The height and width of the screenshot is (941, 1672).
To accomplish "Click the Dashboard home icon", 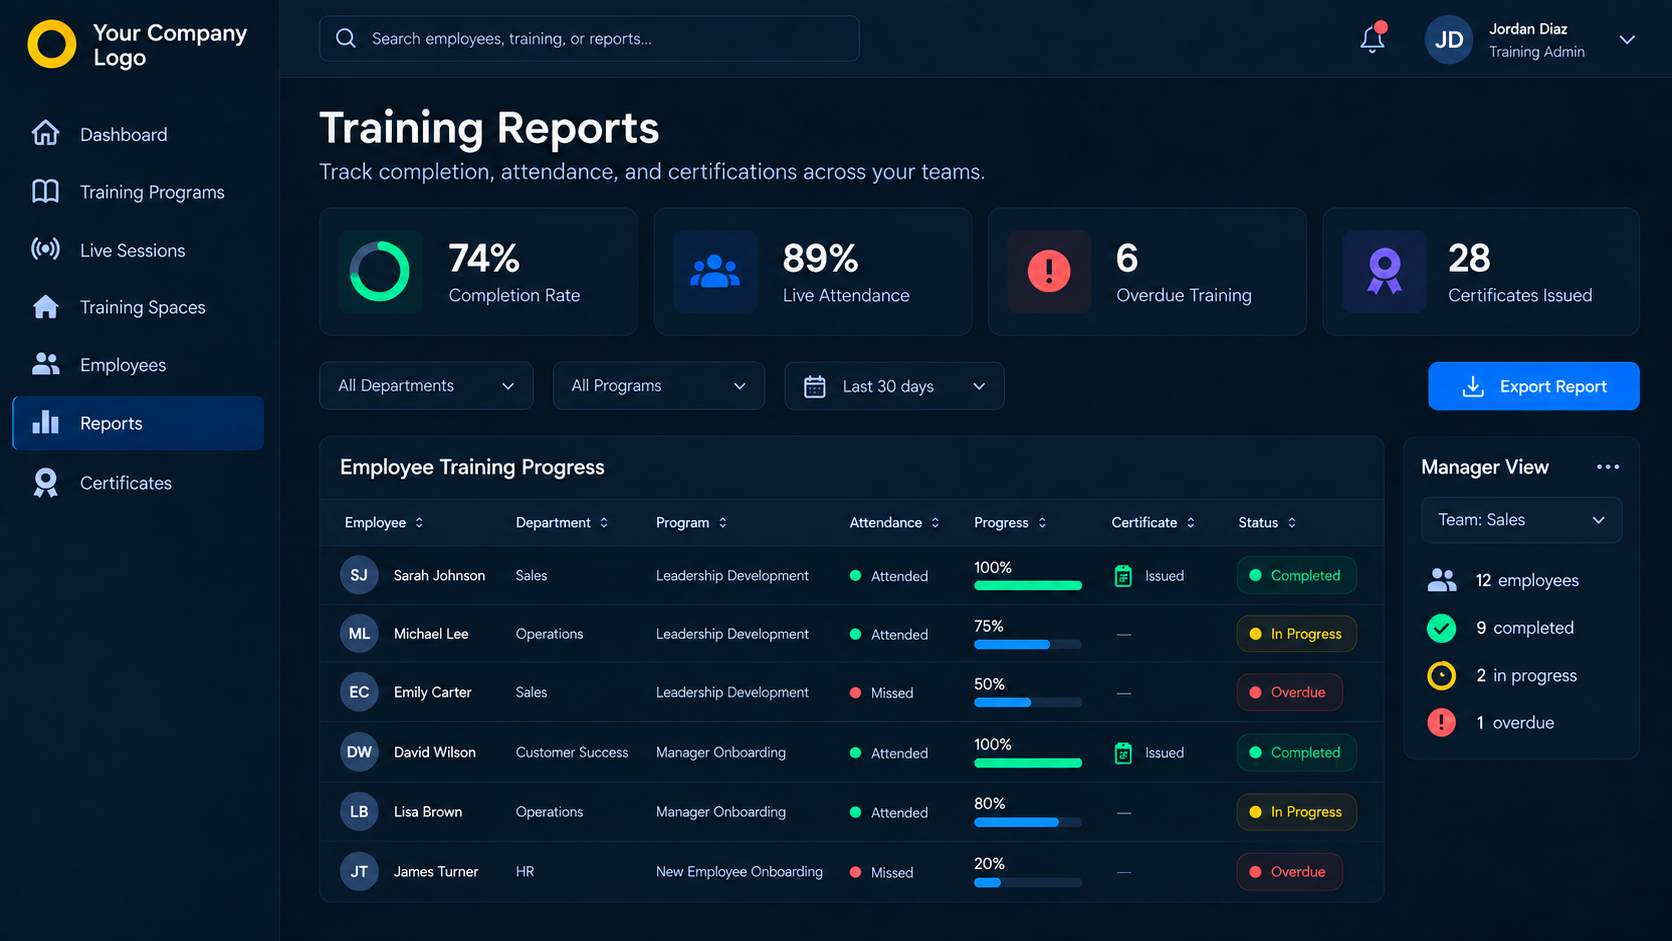I will tap(45, 133).
